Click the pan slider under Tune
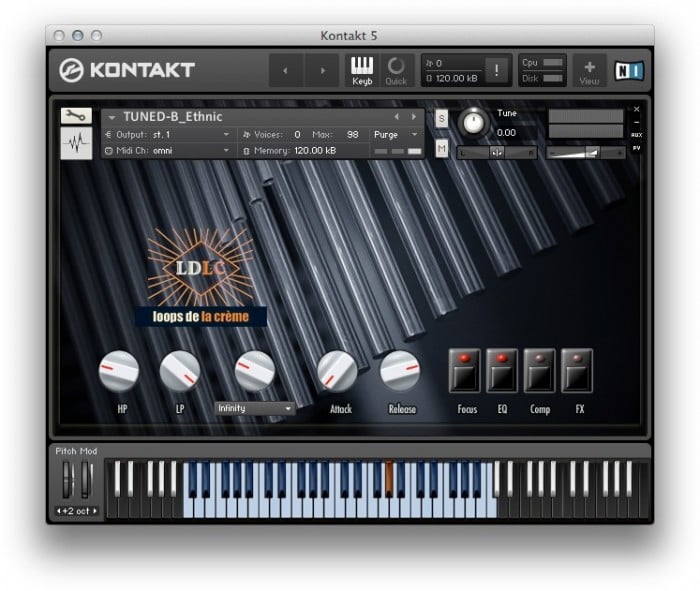This screenshot has height=591, width=700. point(497,153)
